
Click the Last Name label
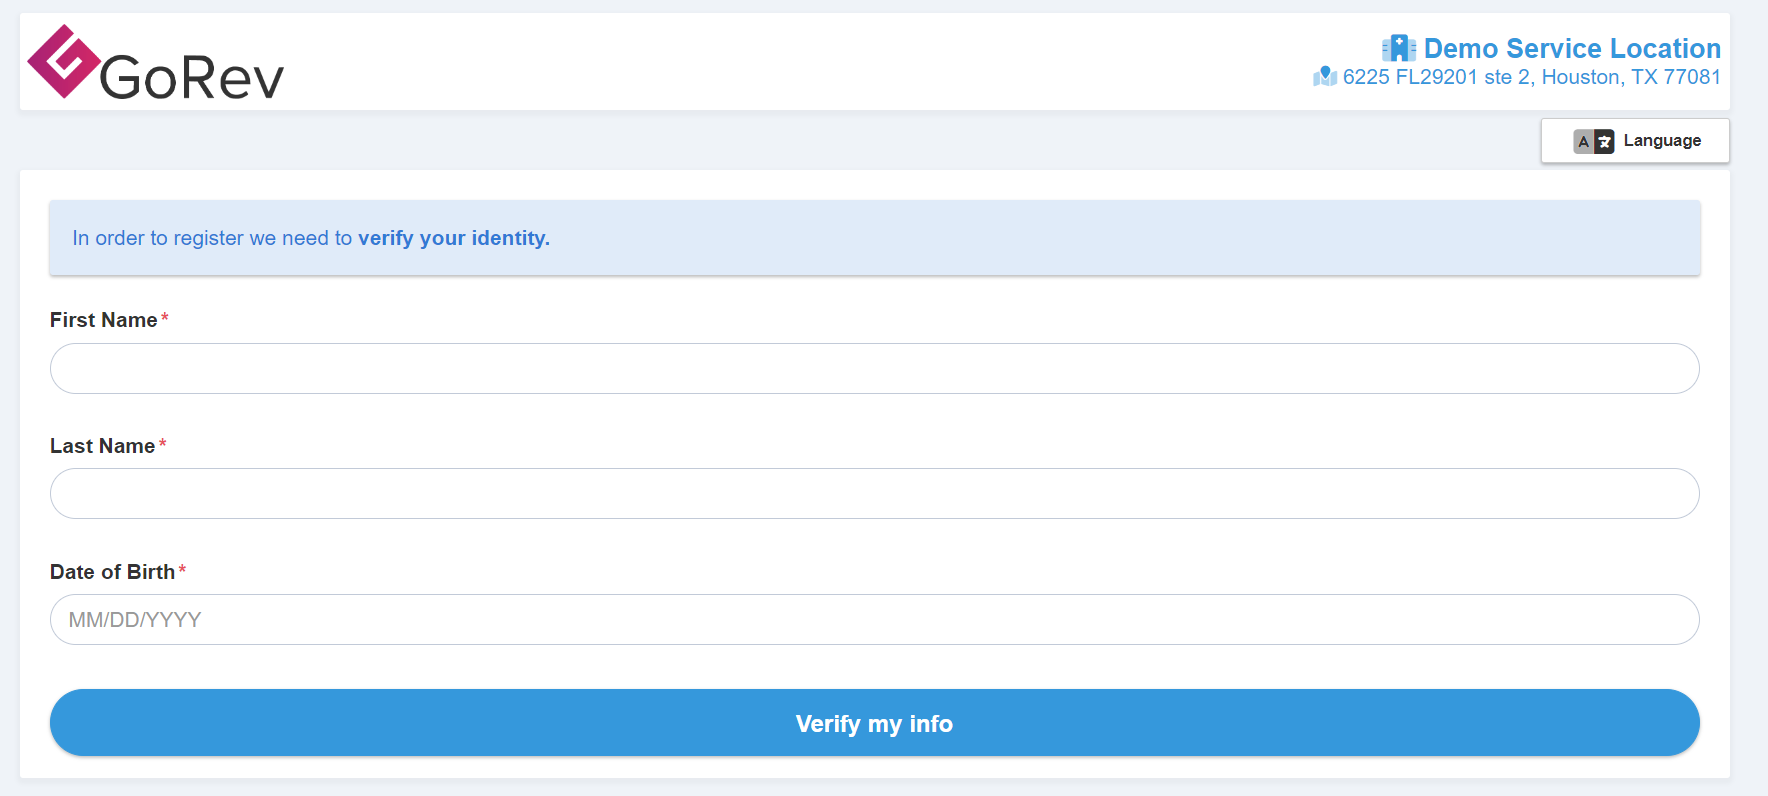pyautogui.click(x=102, y=446)
